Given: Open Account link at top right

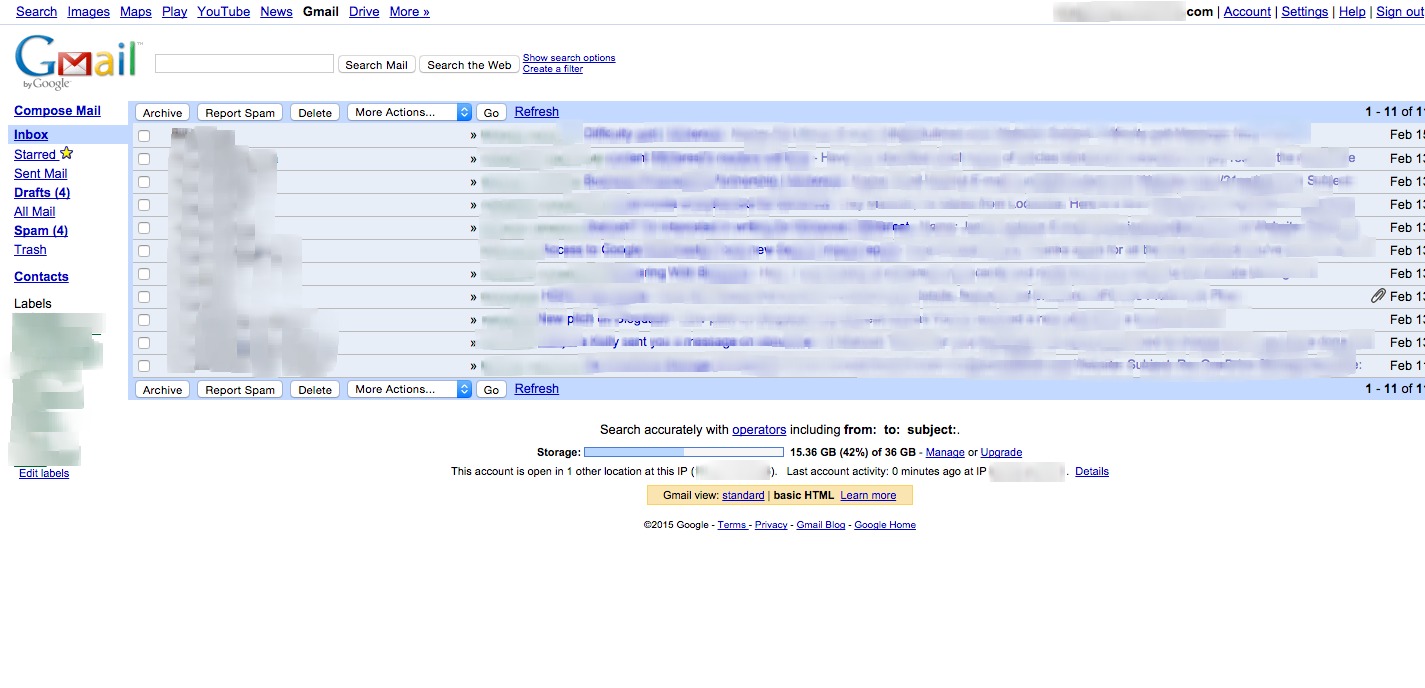Looking at the screenshot, I should tap(1247, 12).
